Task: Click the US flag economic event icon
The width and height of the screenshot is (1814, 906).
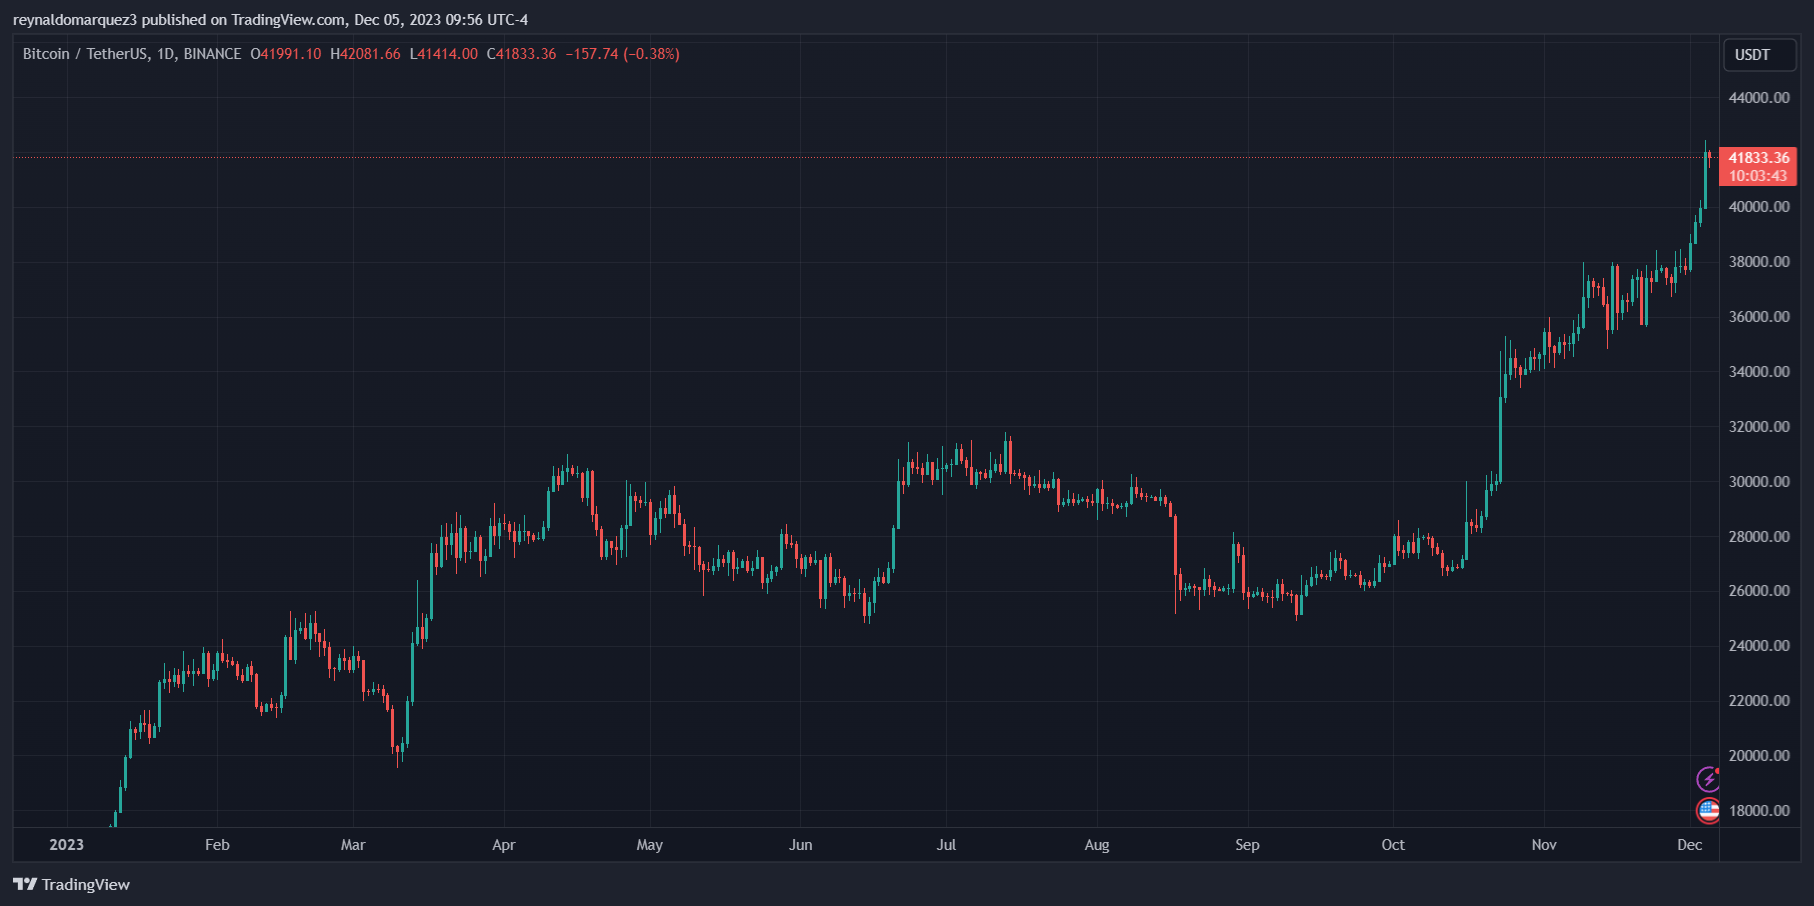Action: [x=1709, y=811]
